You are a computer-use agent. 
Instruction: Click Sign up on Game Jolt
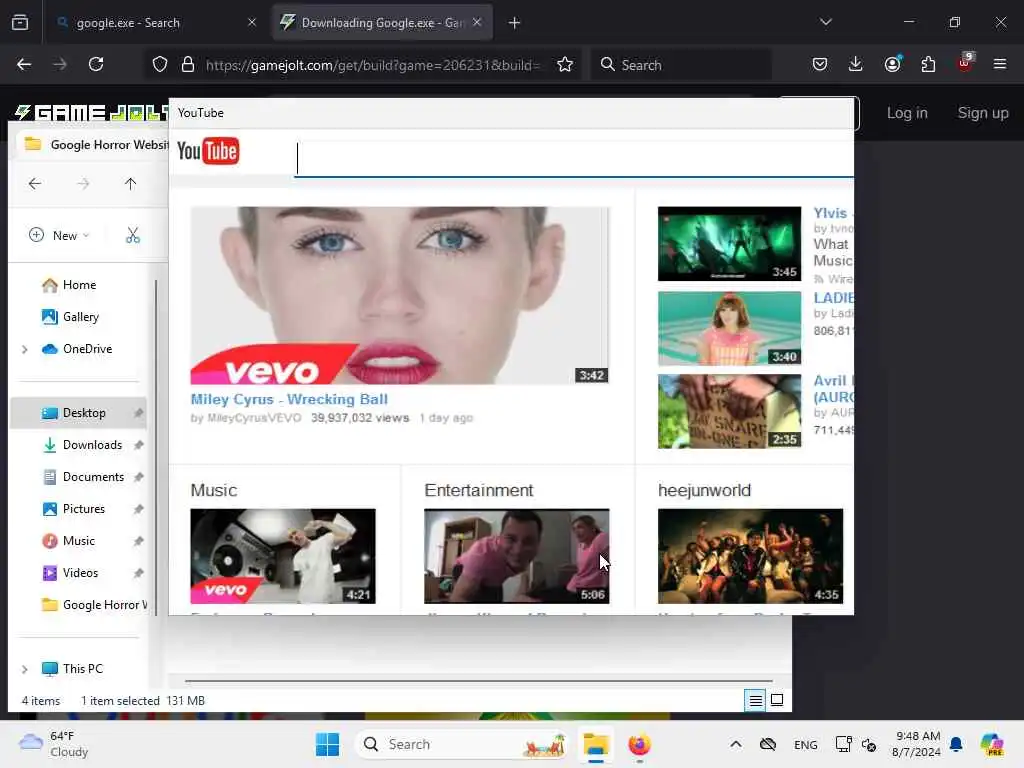tap(982, 113)
